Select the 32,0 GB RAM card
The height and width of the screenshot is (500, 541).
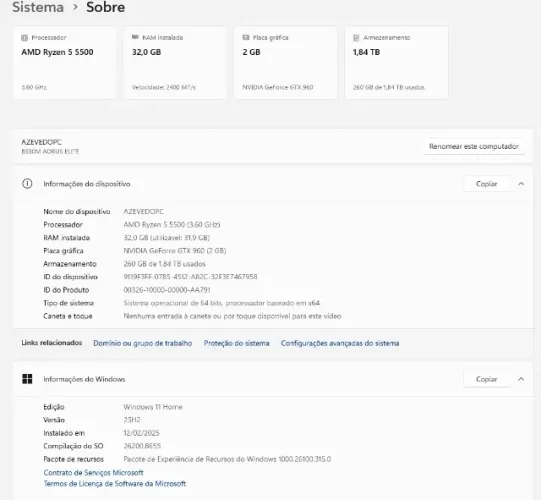click(x=175, y=63)
